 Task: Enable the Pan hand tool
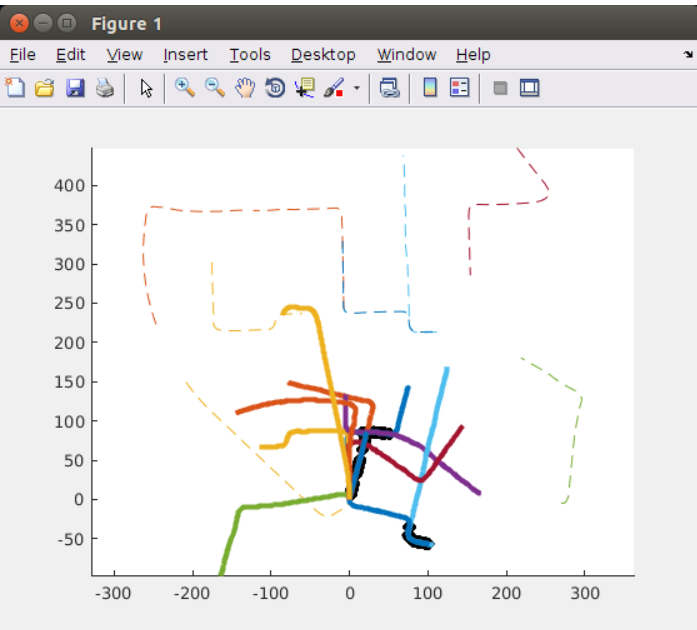[245, 88]
